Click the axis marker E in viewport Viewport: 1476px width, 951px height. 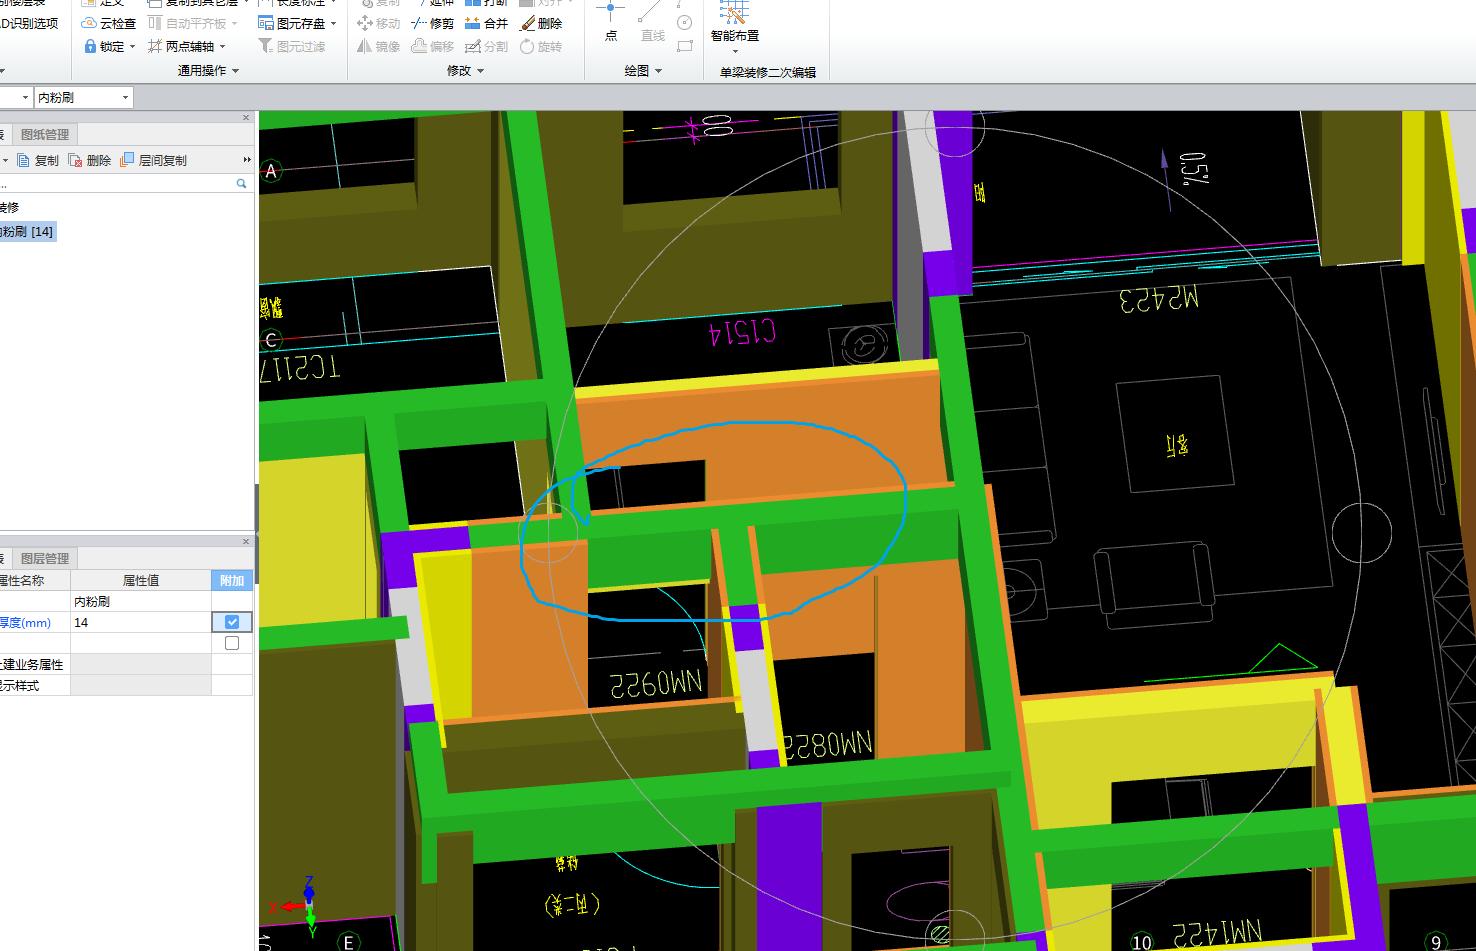348,942
